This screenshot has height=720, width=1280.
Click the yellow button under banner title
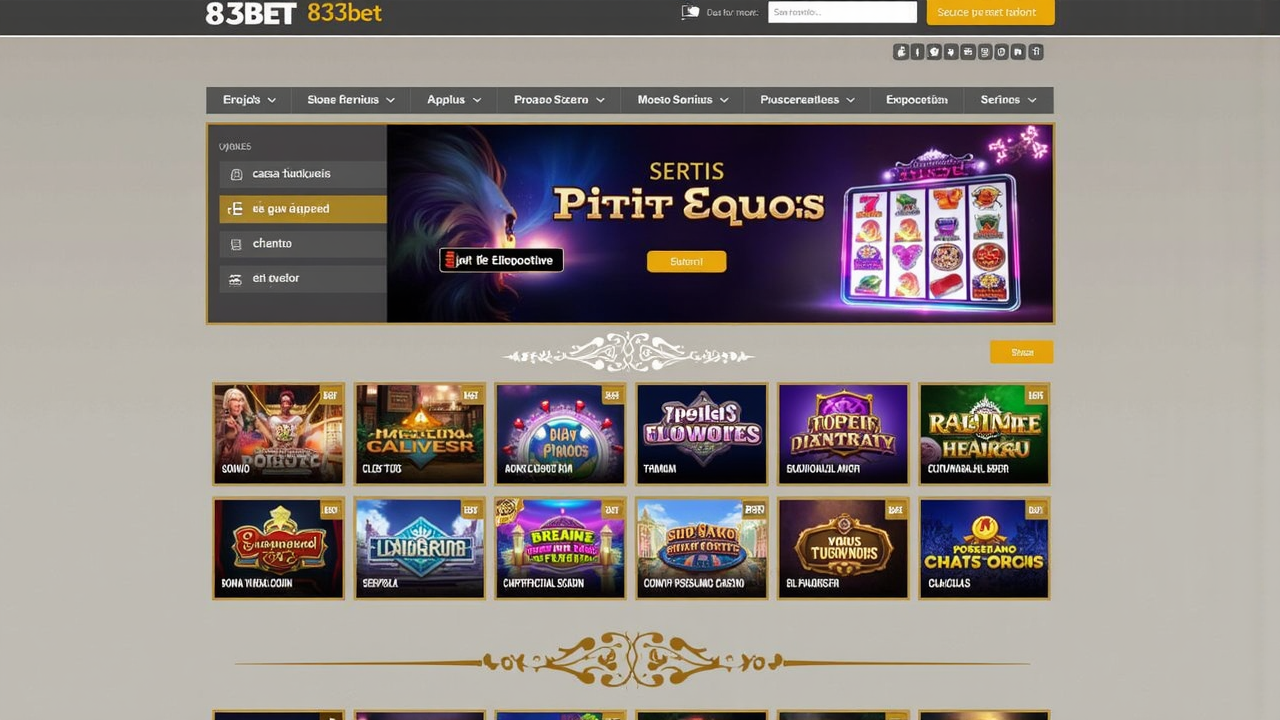[686, 261]
